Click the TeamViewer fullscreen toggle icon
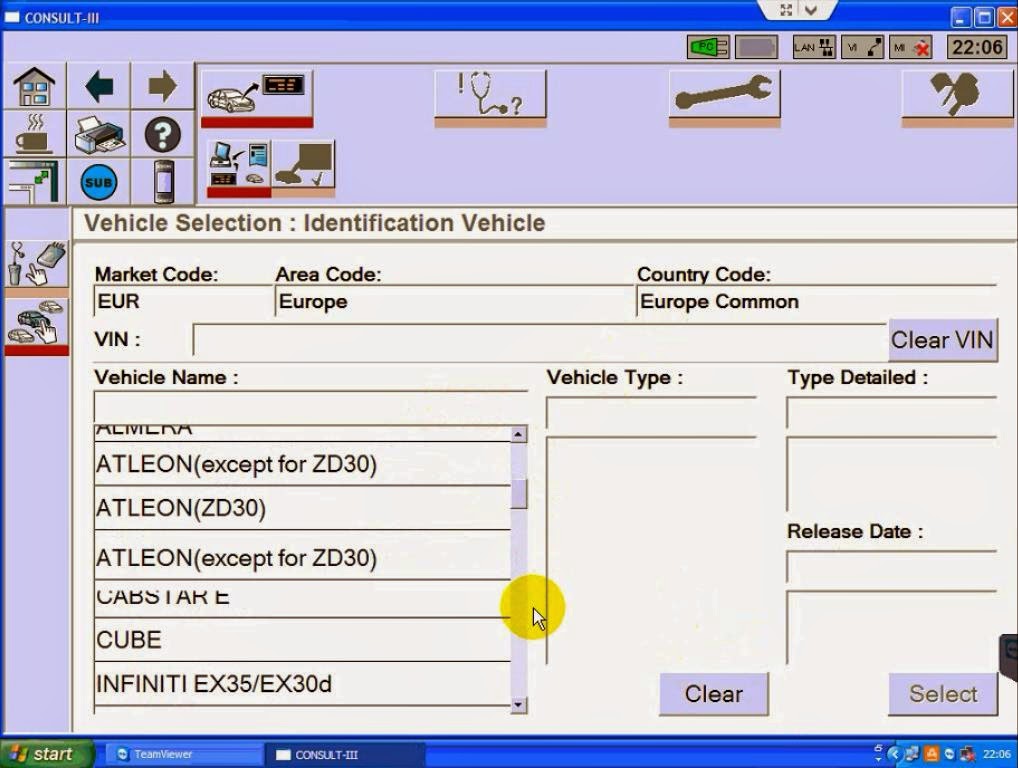Image resolution: width=1018 pixels, height=768 pixels. pos(786,10)
